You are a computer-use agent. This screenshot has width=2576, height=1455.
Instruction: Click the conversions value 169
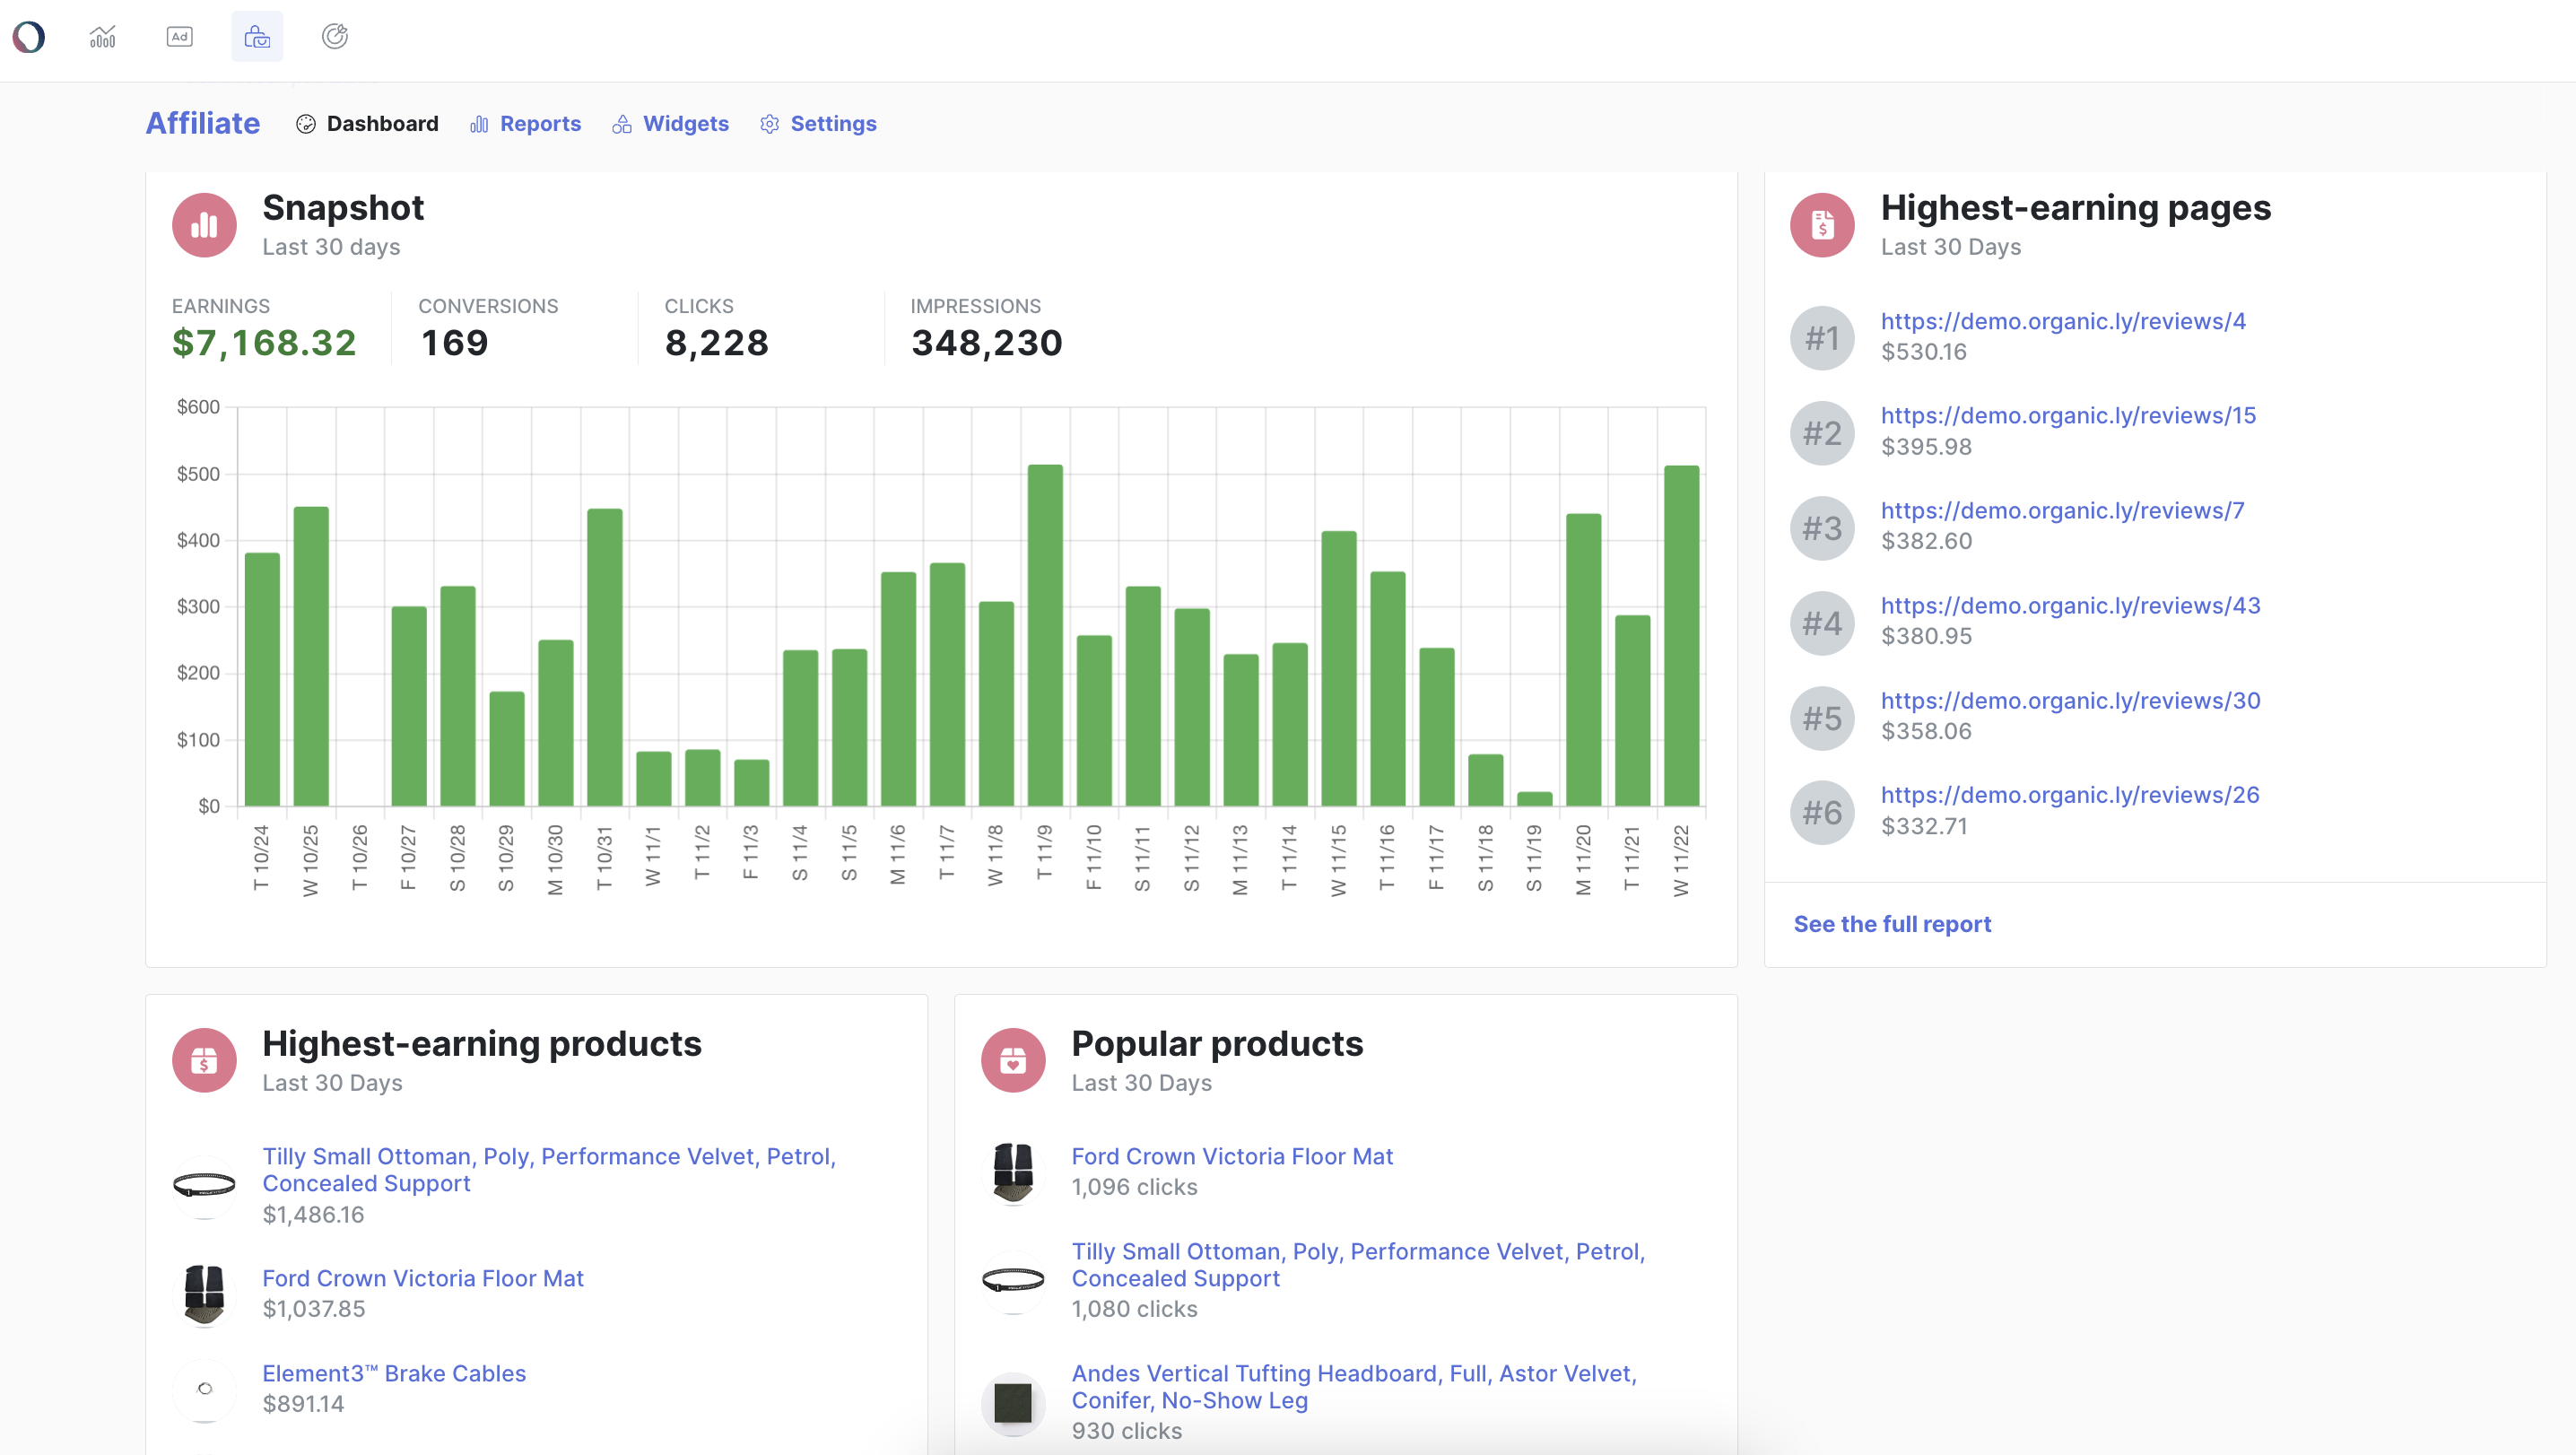click(454, 343)
